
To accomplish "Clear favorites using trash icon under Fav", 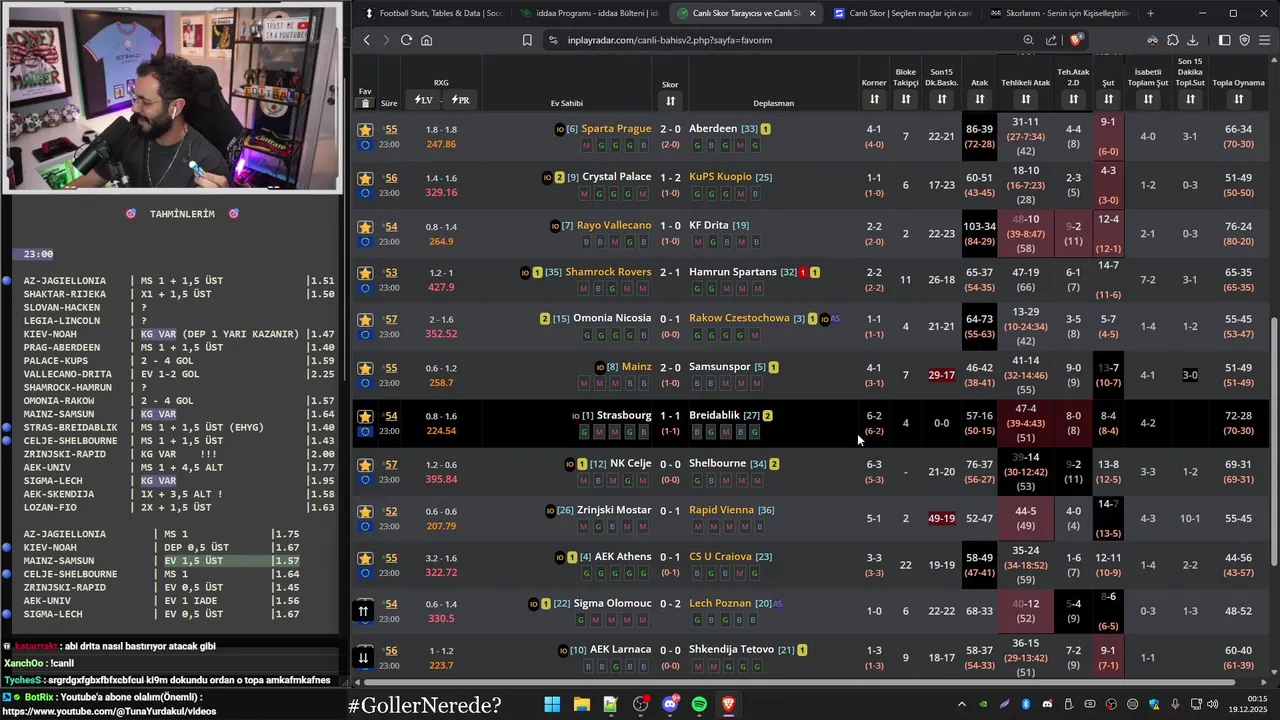I will coord(365,103).
